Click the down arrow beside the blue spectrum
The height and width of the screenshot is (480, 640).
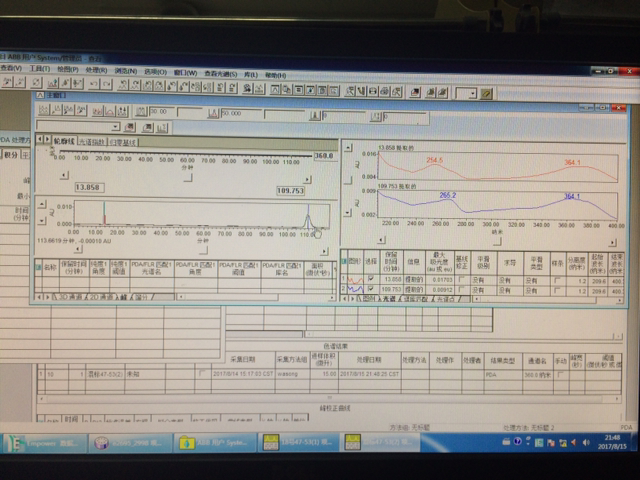click(348, 213)
